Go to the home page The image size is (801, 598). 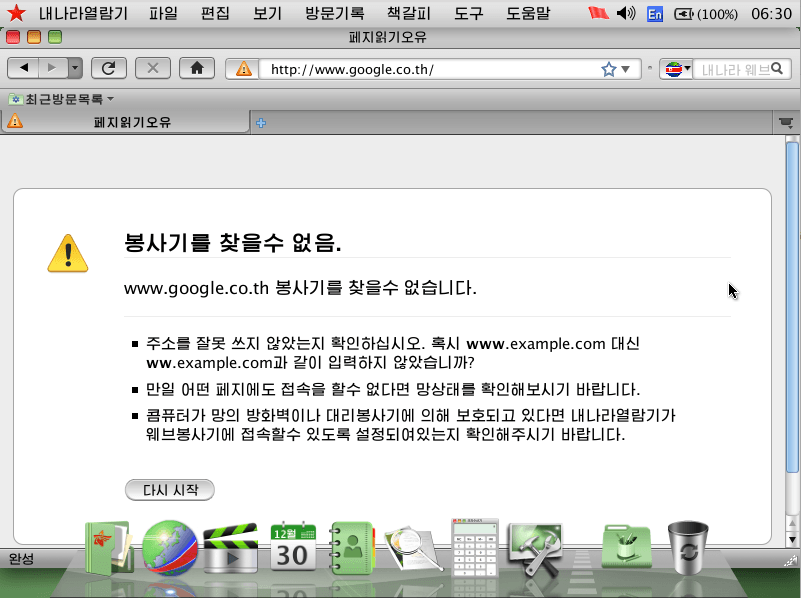pyautogui.click(x=197, y=68)
